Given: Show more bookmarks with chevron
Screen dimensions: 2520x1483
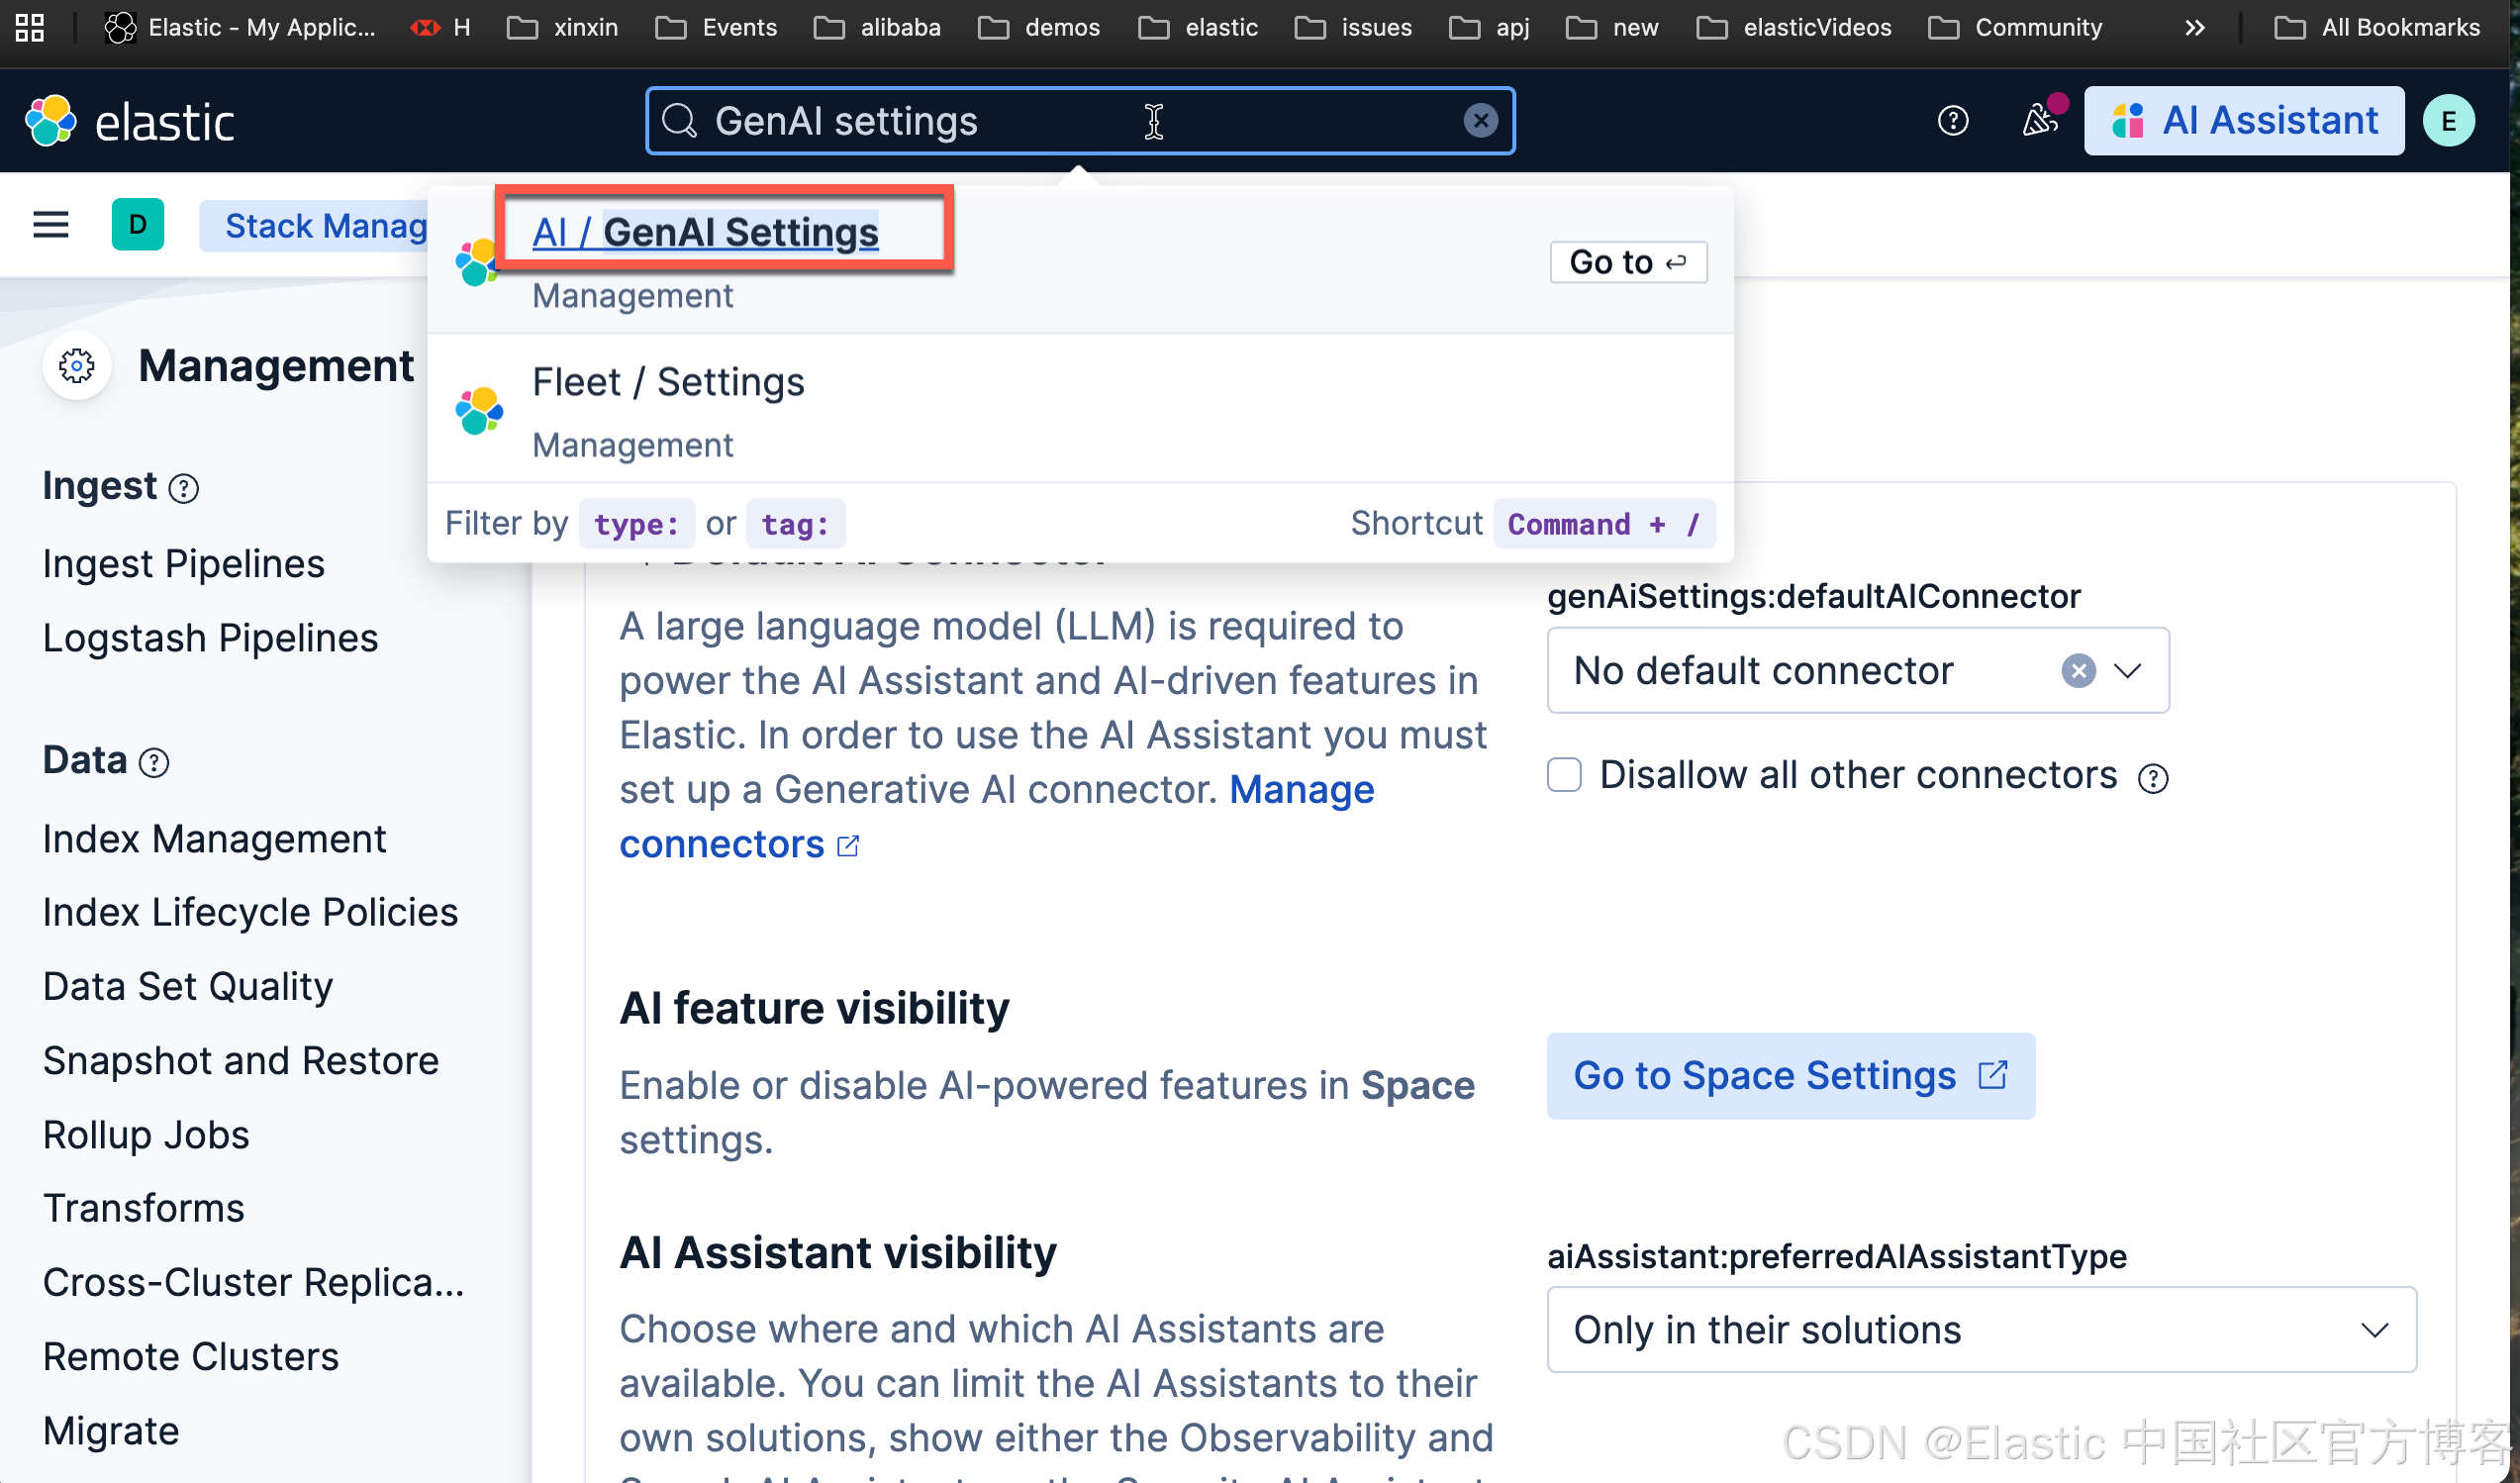Looking at the screenshot, I should (x=2194, y=27).
